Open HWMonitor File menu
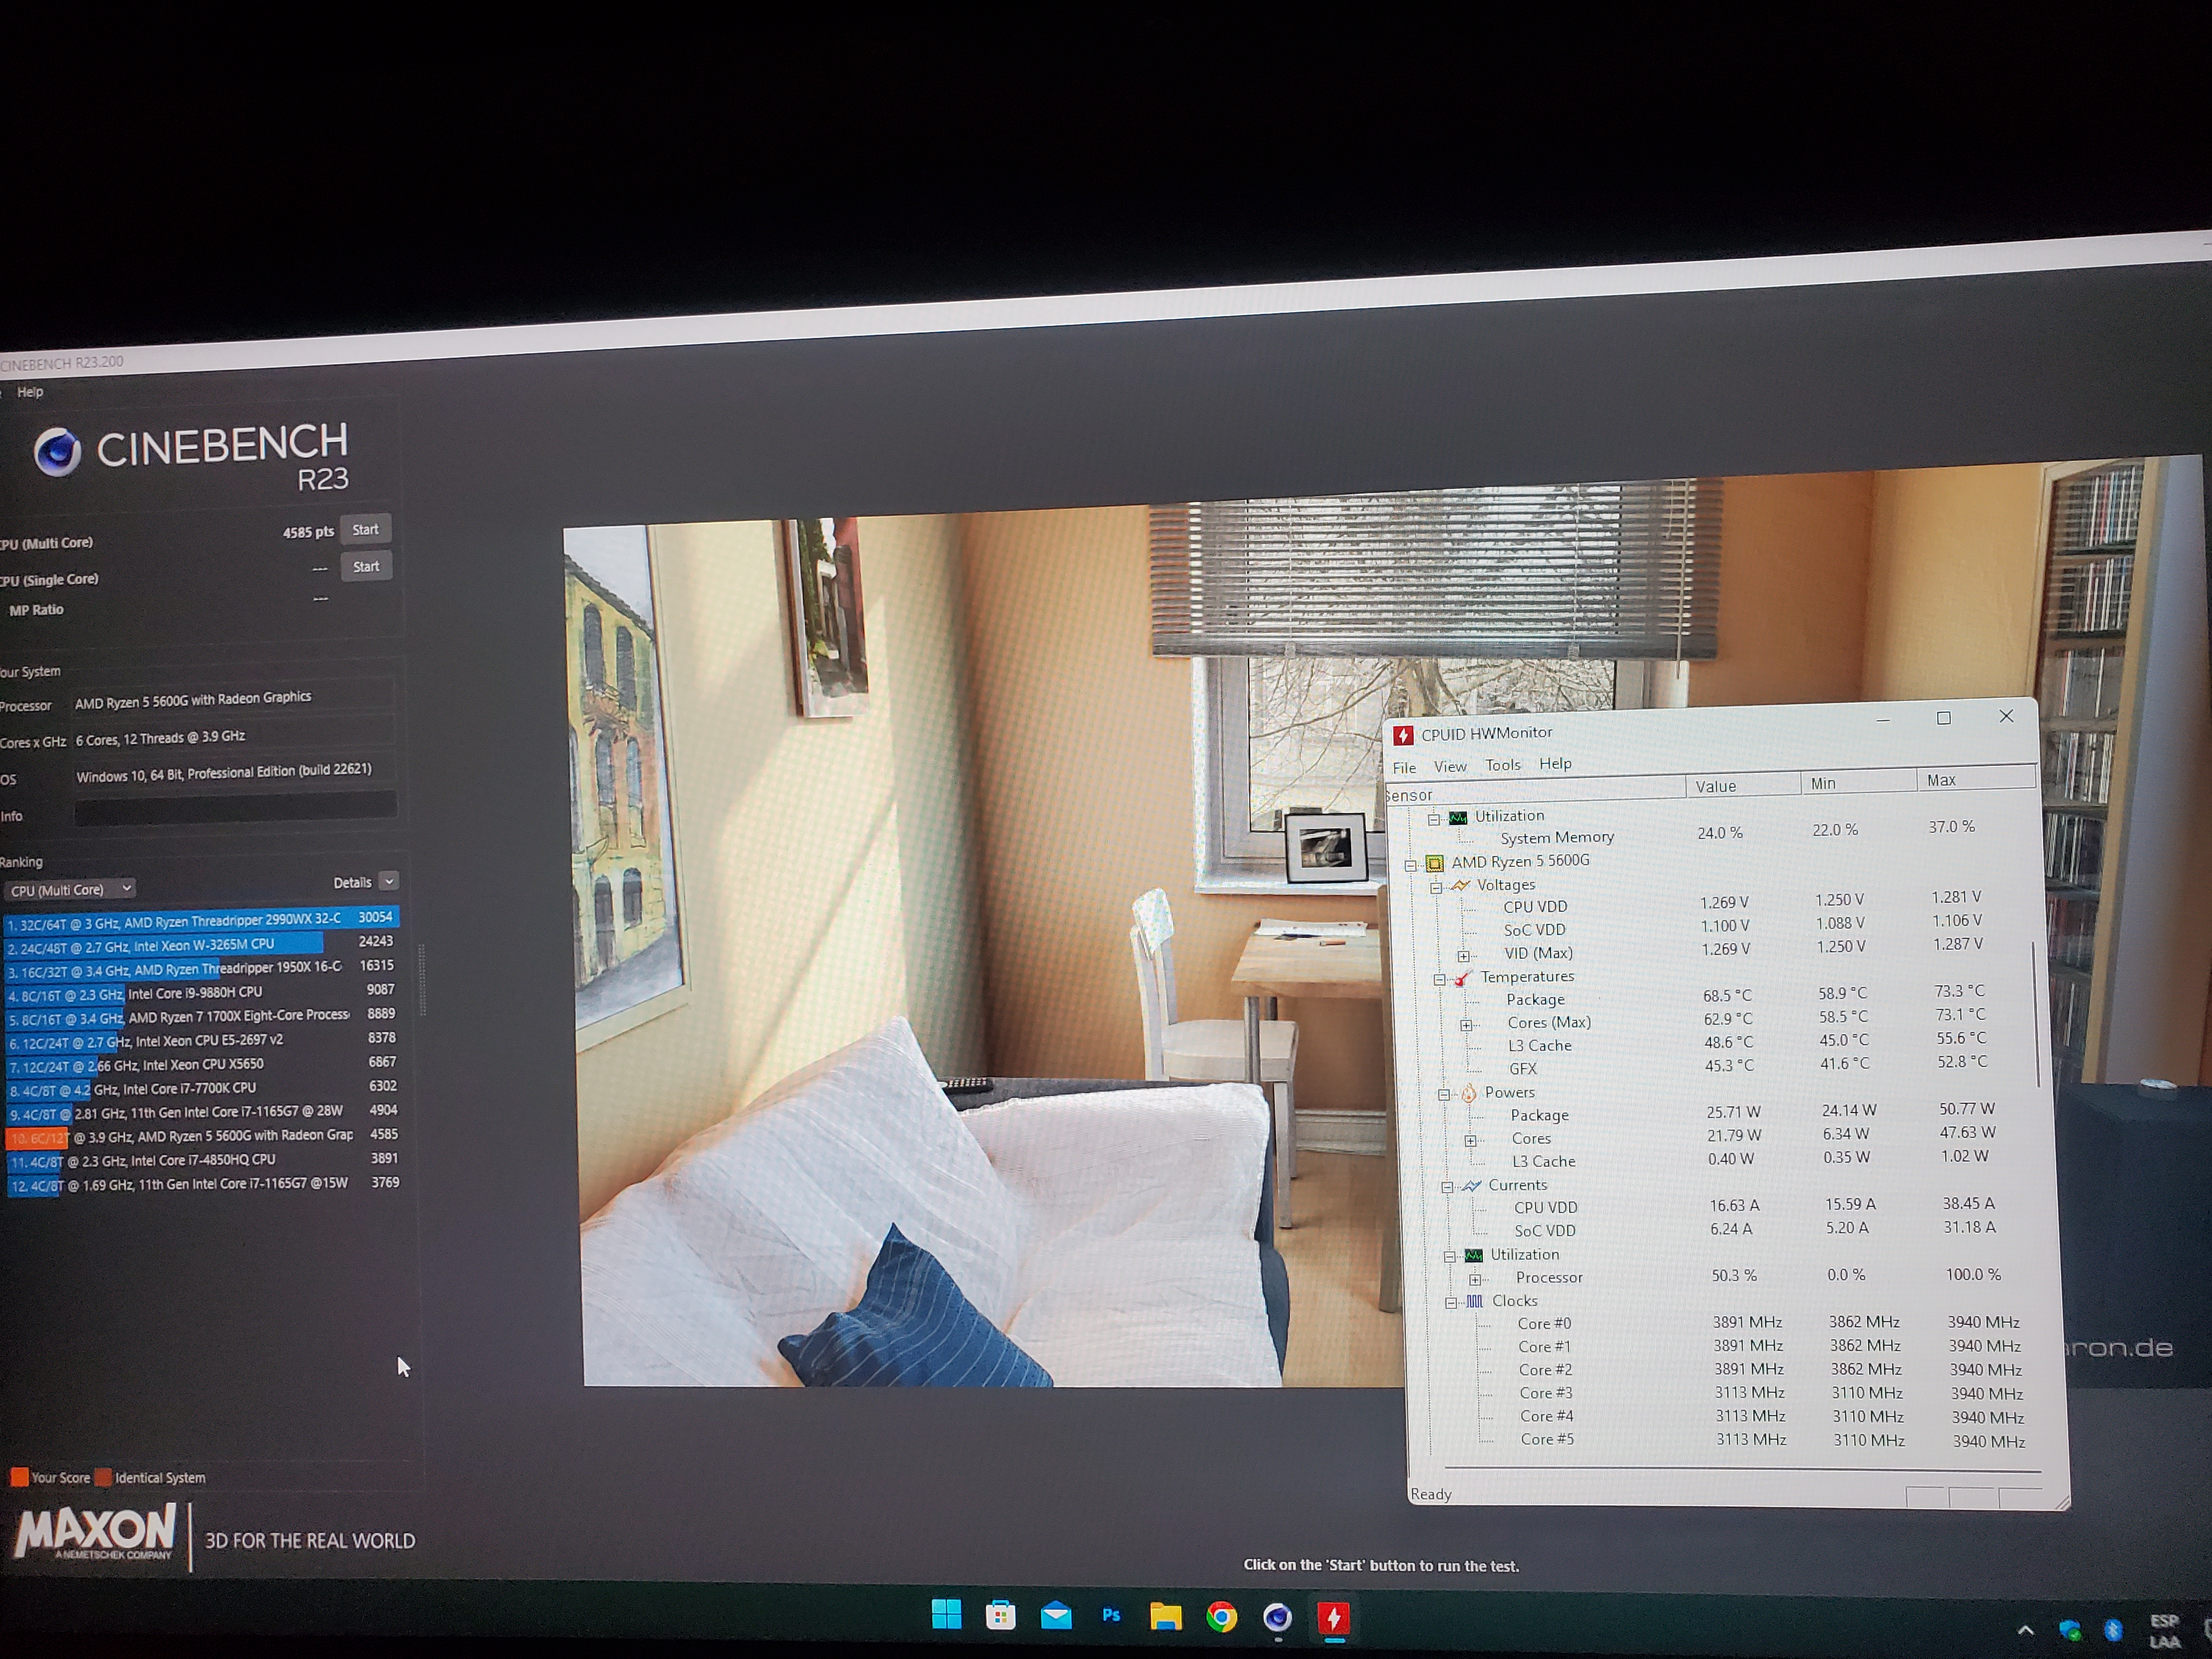2212x1659 pixels. pos(1404,768)
